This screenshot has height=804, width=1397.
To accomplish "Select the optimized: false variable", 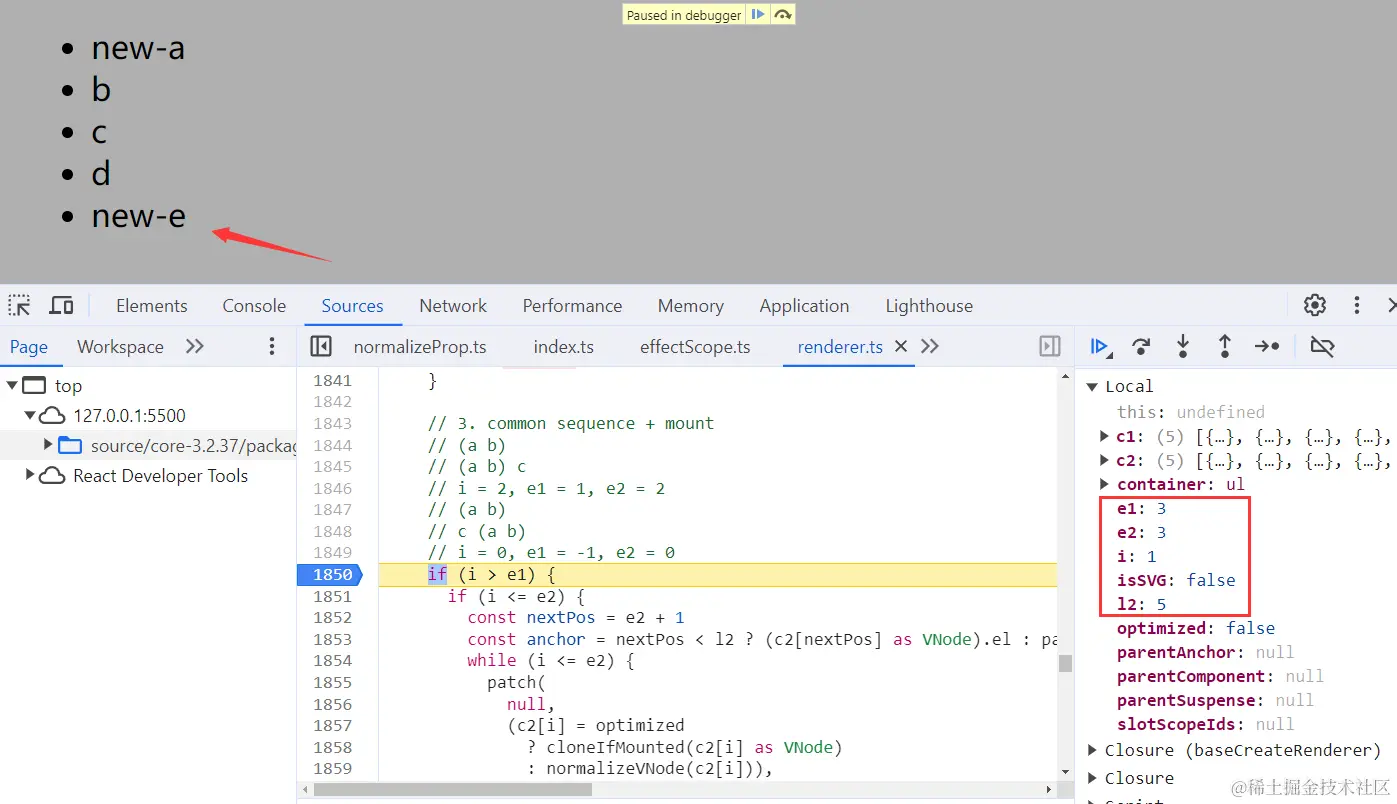I will click(1196, 628).
